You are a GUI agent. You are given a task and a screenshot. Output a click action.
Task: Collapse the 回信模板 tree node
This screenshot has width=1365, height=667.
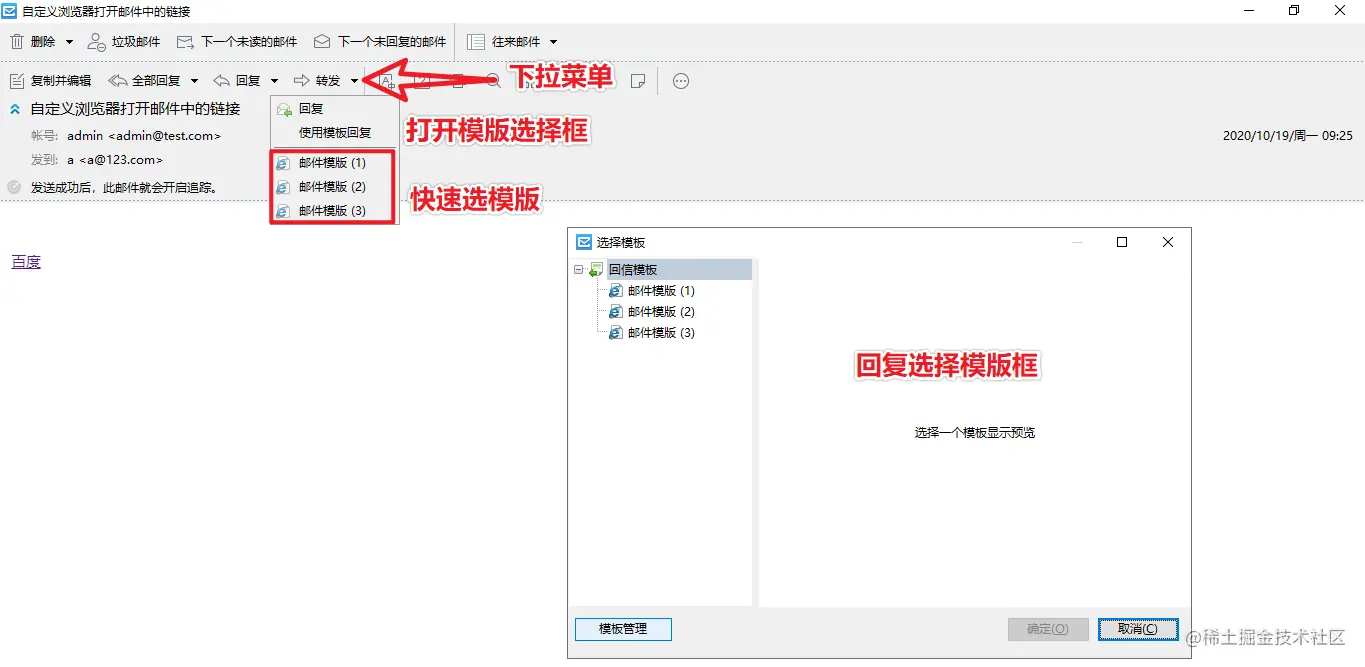point(579,270)
